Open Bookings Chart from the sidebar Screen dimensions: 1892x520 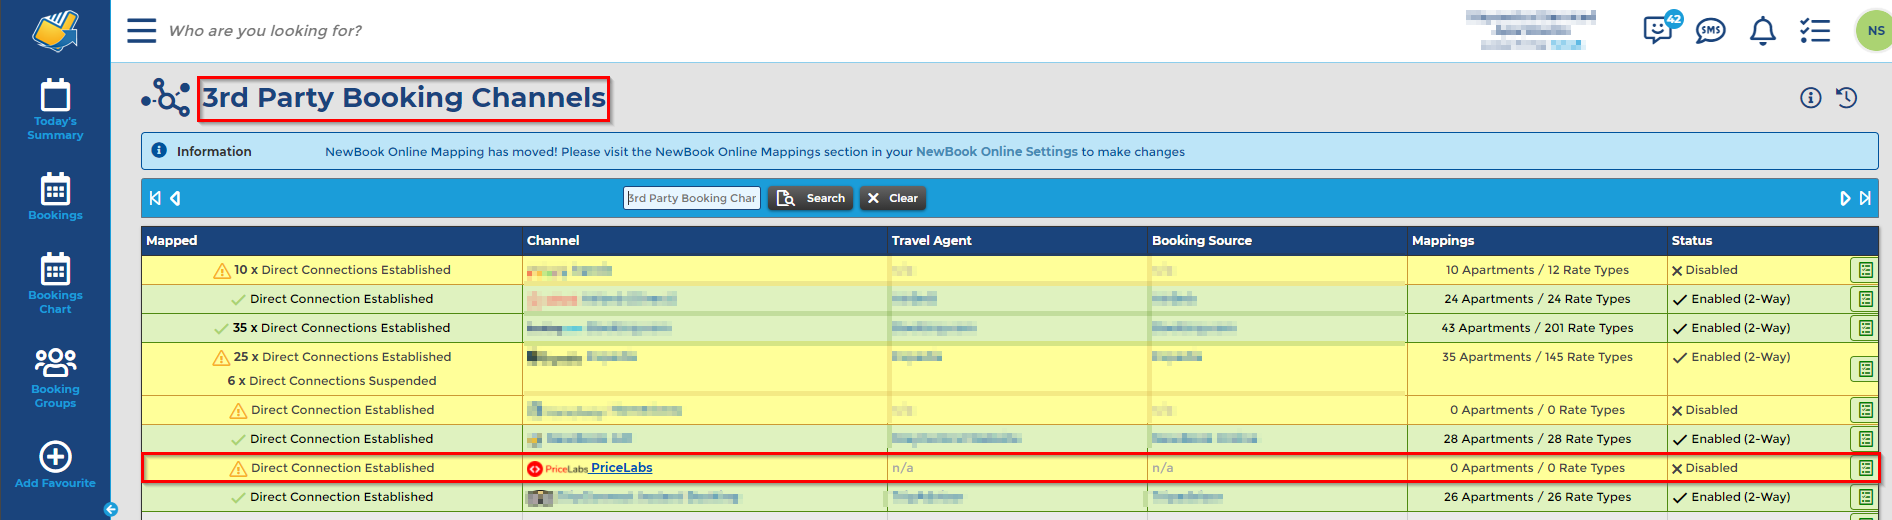55,283
